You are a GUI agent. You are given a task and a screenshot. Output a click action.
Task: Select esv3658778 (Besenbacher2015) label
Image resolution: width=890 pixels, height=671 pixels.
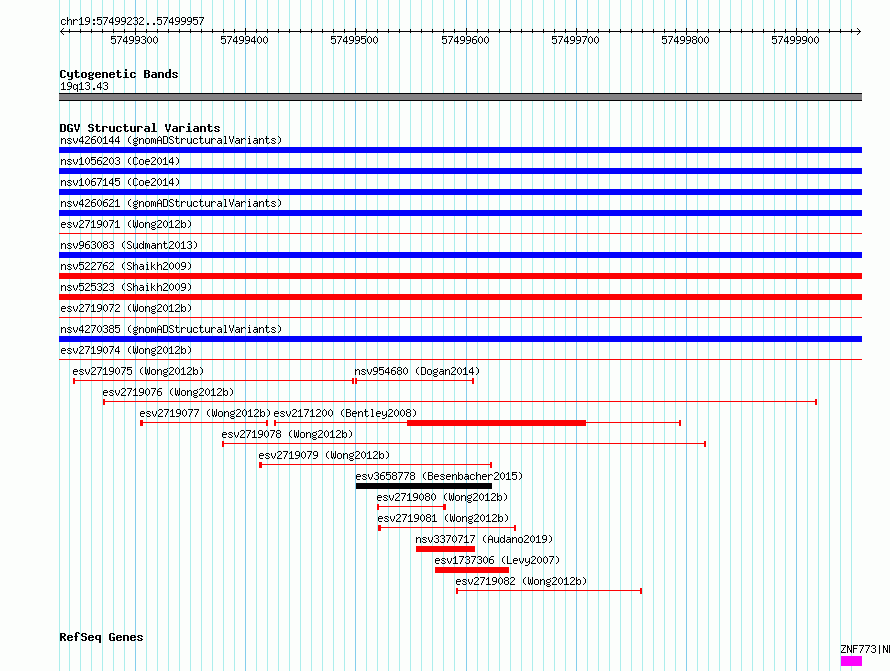point(439,476)
